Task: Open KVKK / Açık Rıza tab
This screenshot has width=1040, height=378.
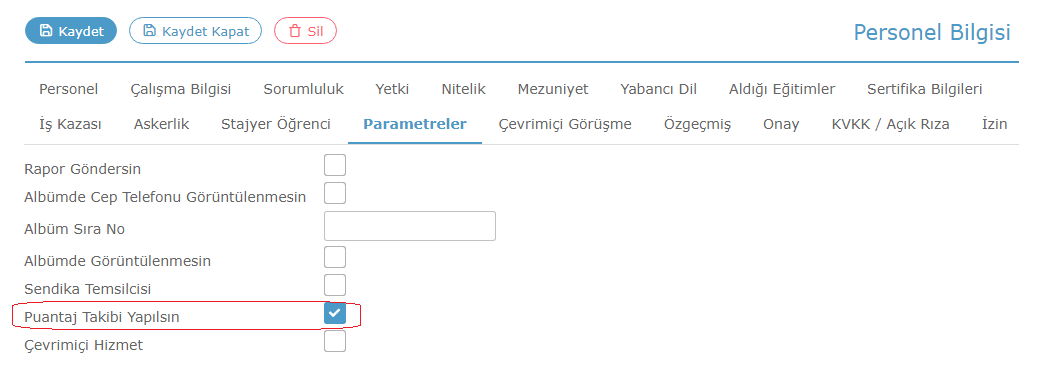Action: coord(890,124)
